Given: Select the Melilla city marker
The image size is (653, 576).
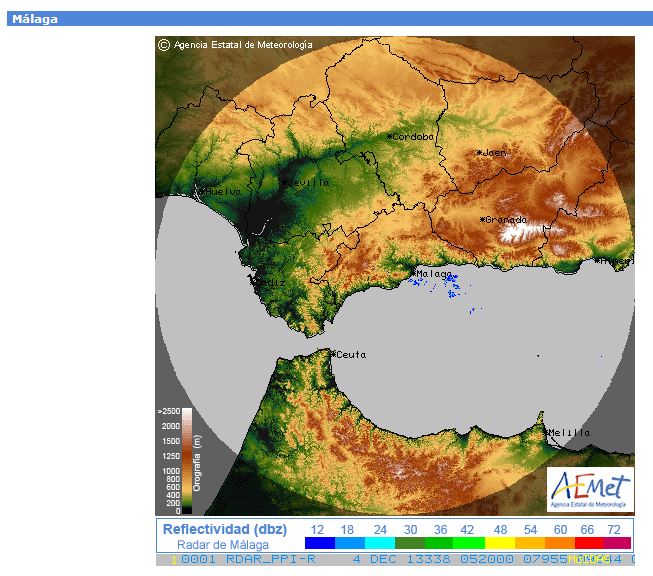Looking at the screenshot, I should click(x=549, y=432).
